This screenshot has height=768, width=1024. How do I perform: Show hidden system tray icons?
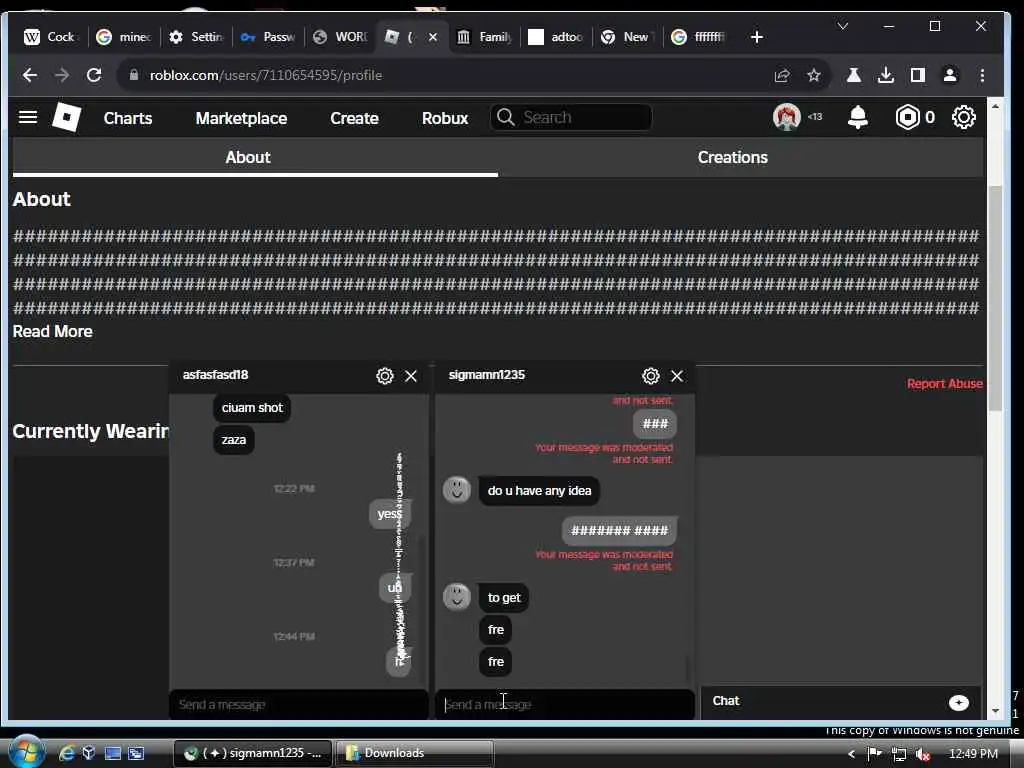pyautogui.click(x=851, y=754)
